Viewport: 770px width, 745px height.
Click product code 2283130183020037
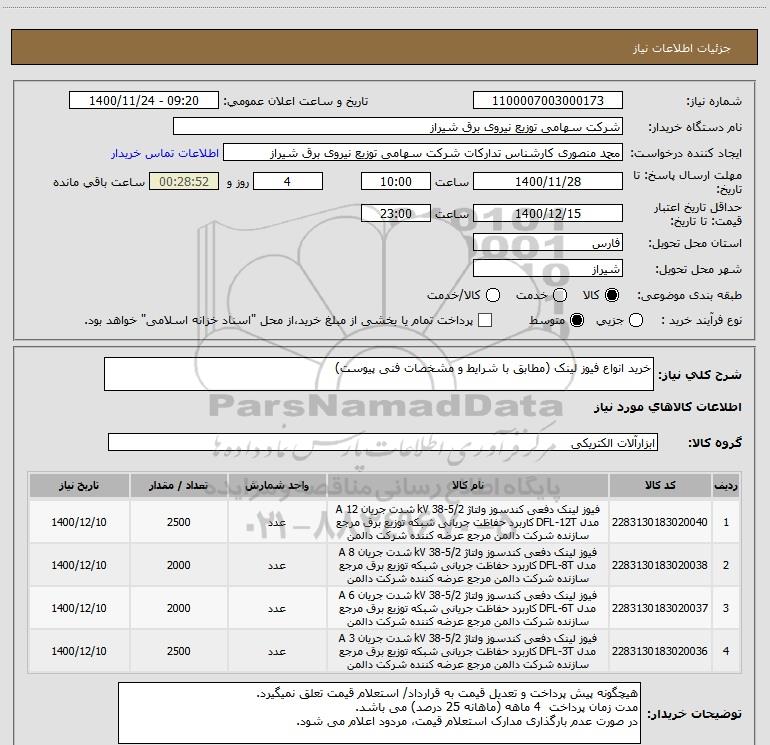click(x=660, y=608)
